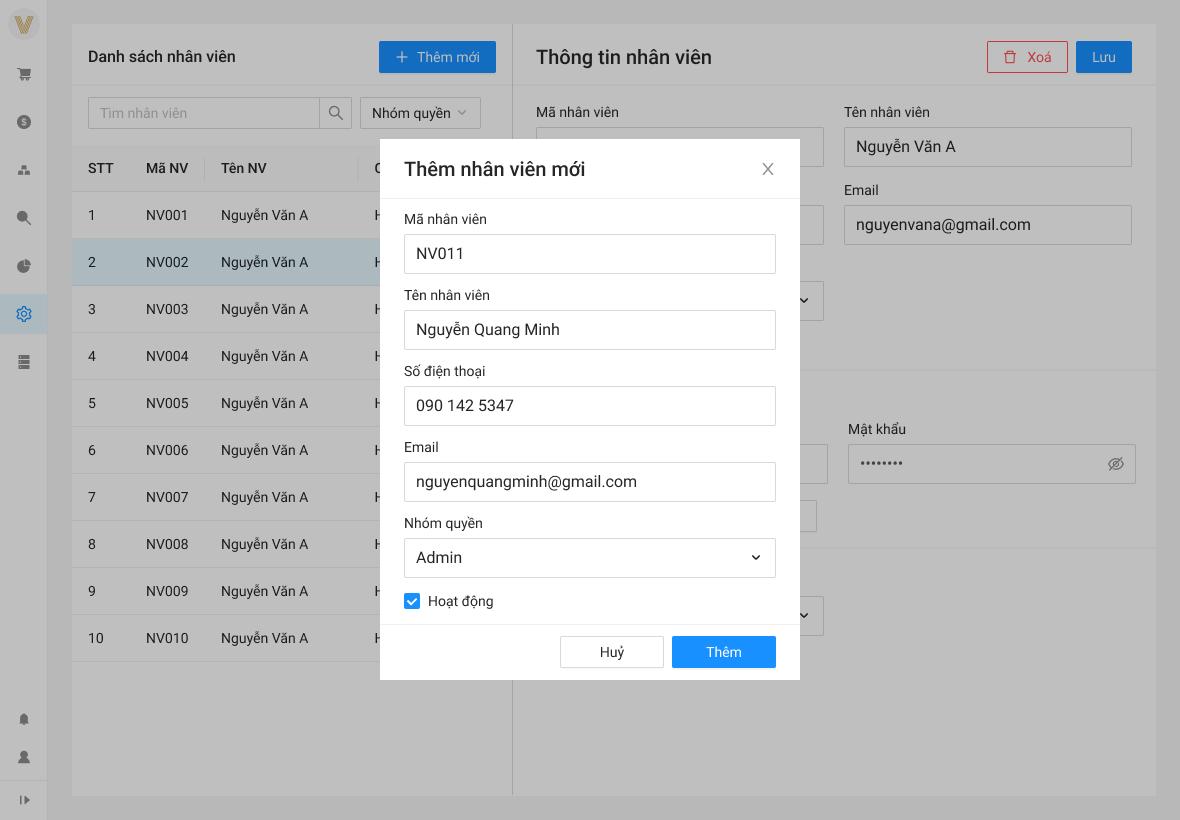The width and height of the screenshot is (1180, 820).
Task: Expand the Nhóm quyền filter dropdown
Action: [420, 113]
